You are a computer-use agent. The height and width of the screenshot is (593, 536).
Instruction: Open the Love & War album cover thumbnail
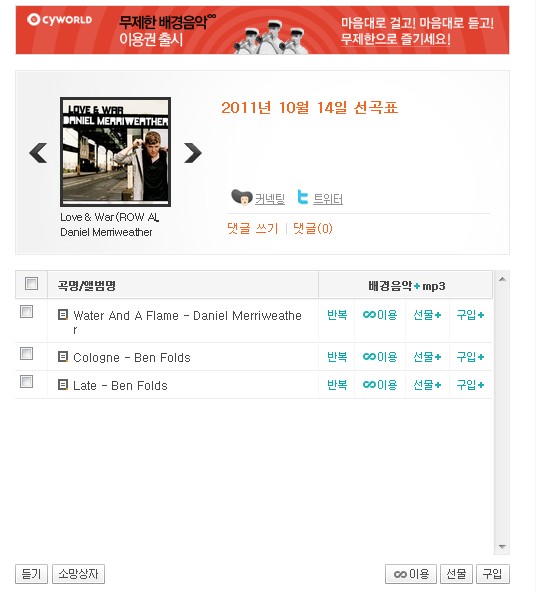(115, 152)
